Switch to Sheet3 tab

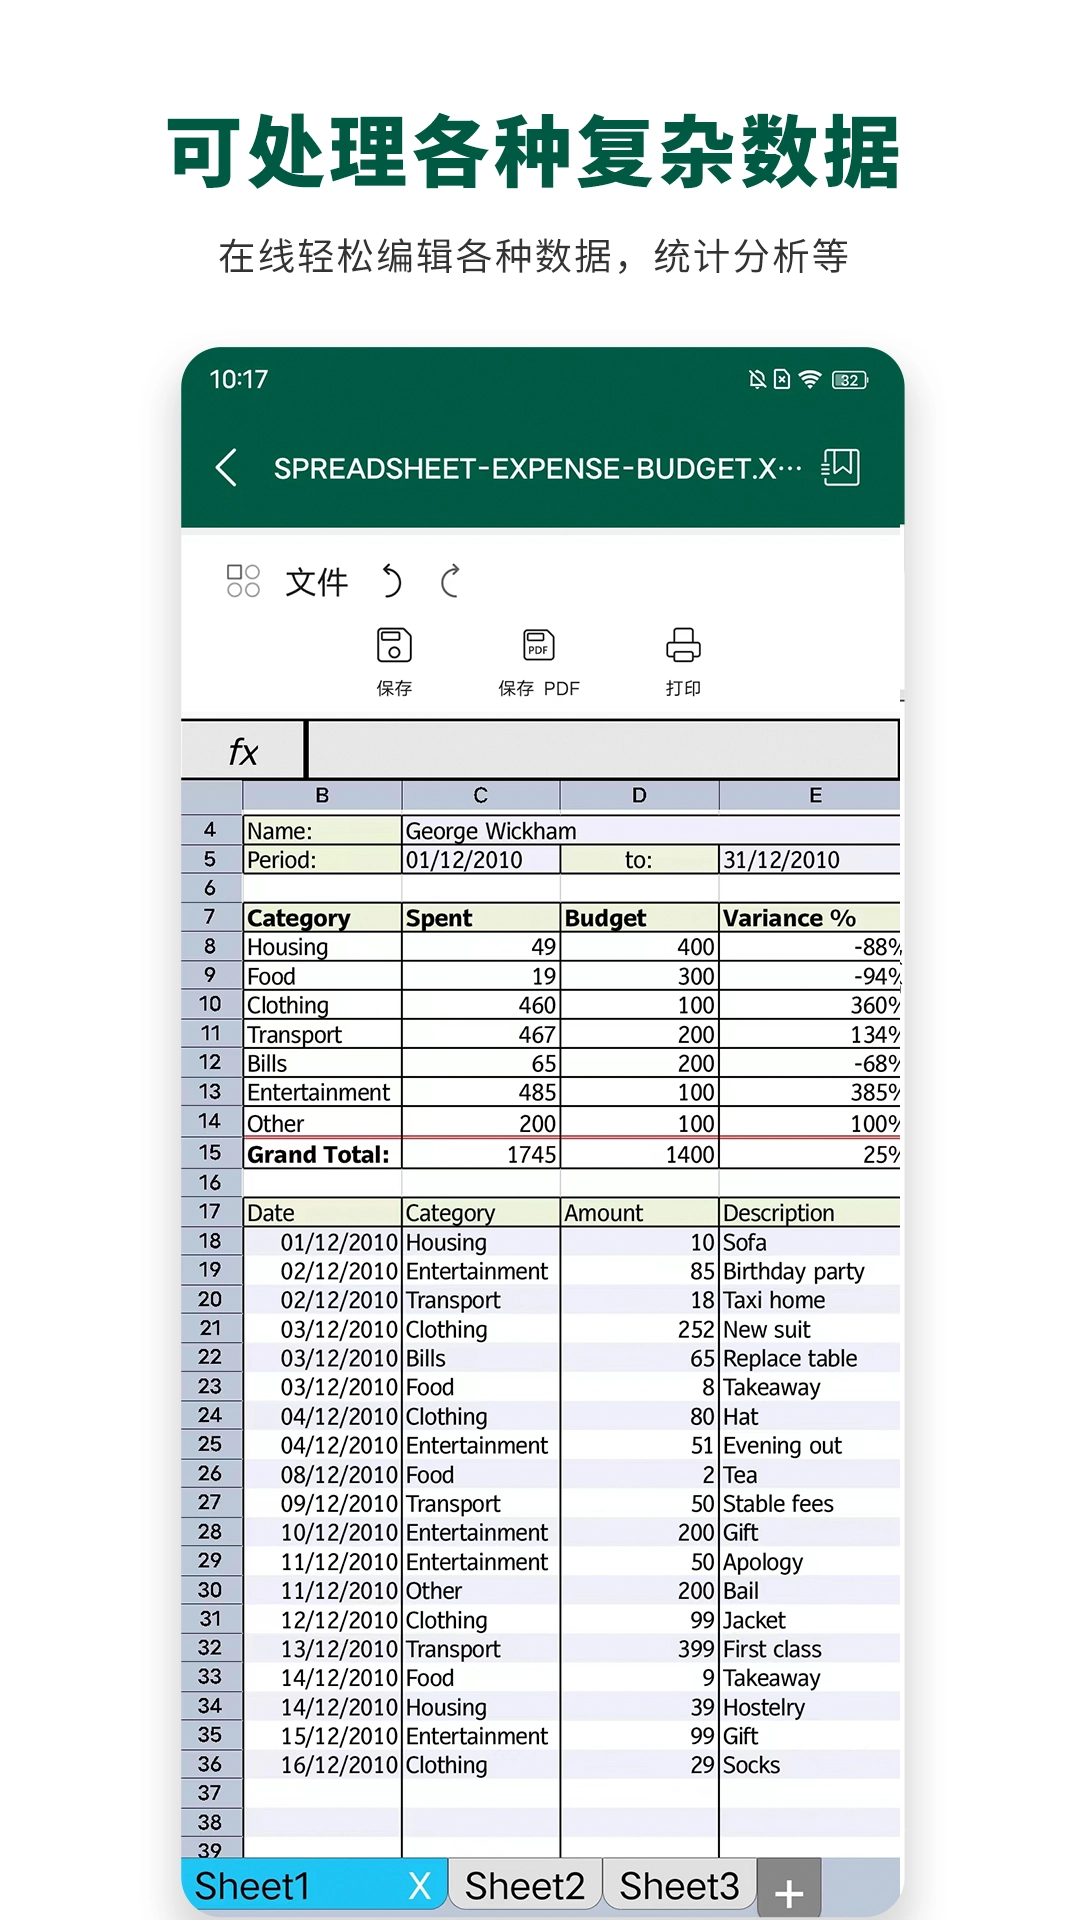(679, 1886)
